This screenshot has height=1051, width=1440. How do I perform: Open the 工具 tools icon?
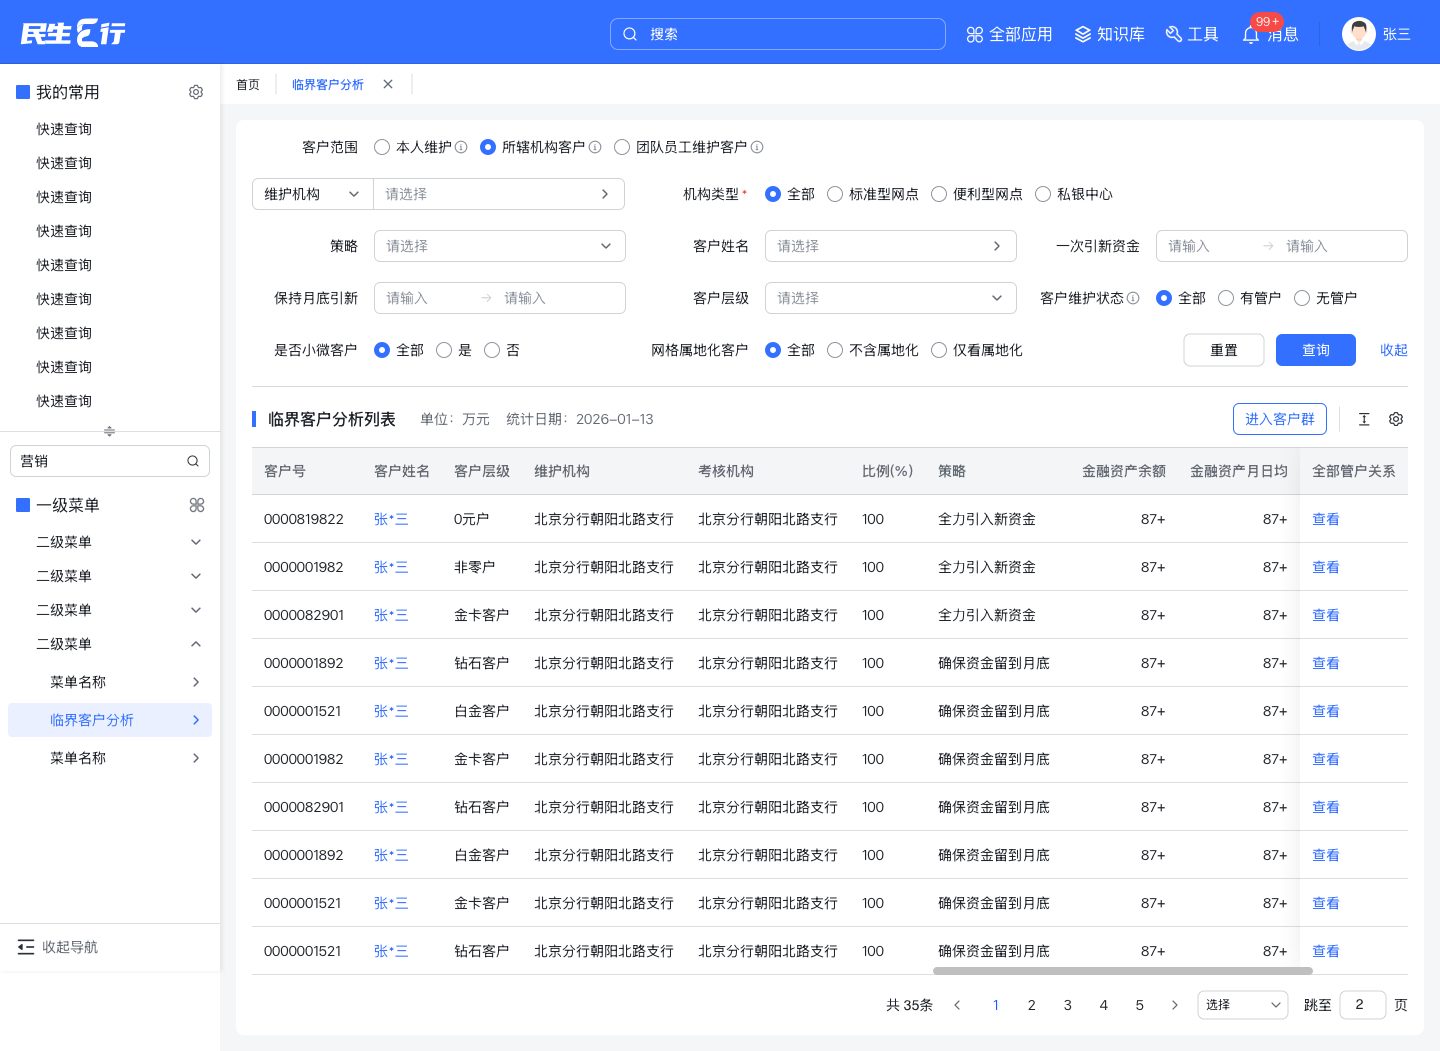click(1174, 35)
